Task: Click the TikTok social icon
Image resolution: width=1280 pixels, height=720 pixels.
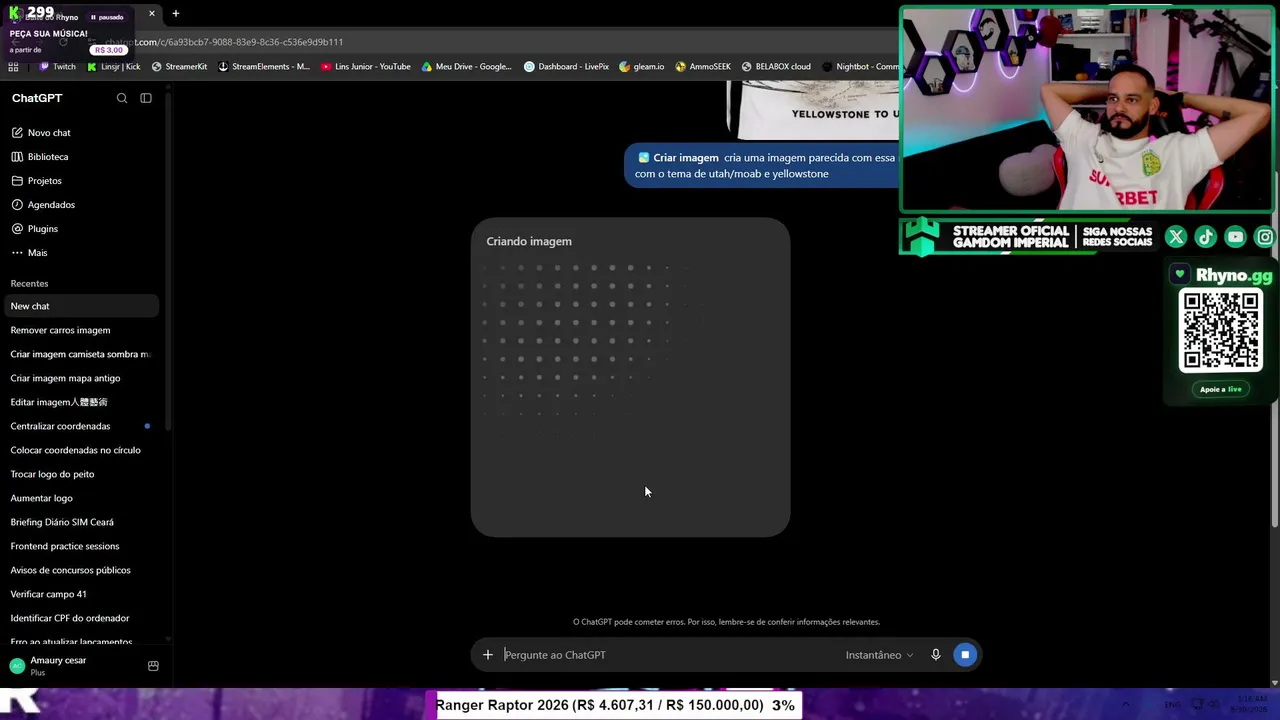Action: pos(1206,237)
